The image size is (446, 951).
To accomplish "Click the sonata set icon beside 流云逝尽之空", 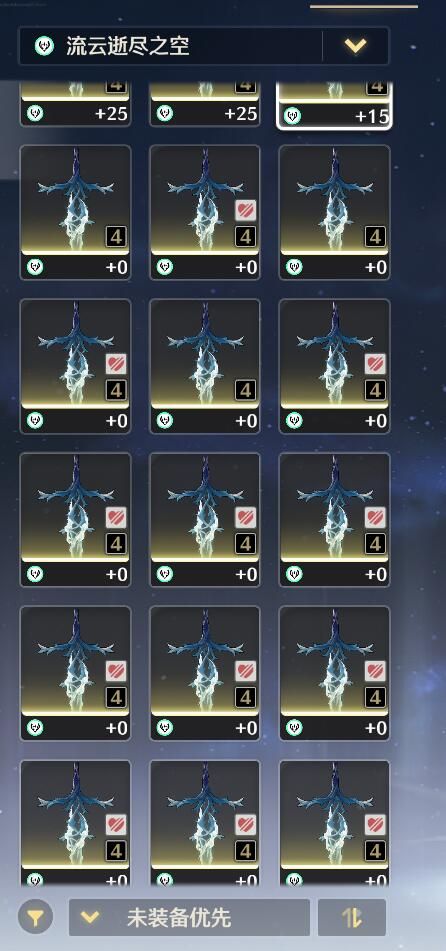I will point(44,45).
